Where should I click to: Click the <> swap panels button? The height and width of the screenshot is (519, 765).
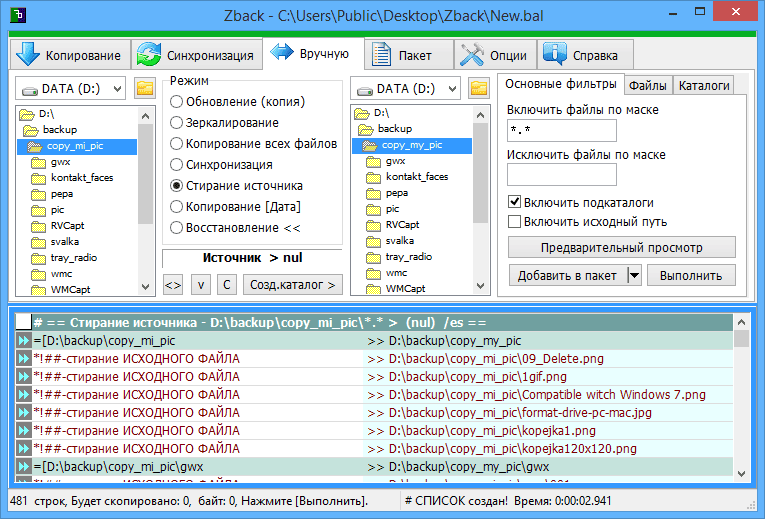173,284
